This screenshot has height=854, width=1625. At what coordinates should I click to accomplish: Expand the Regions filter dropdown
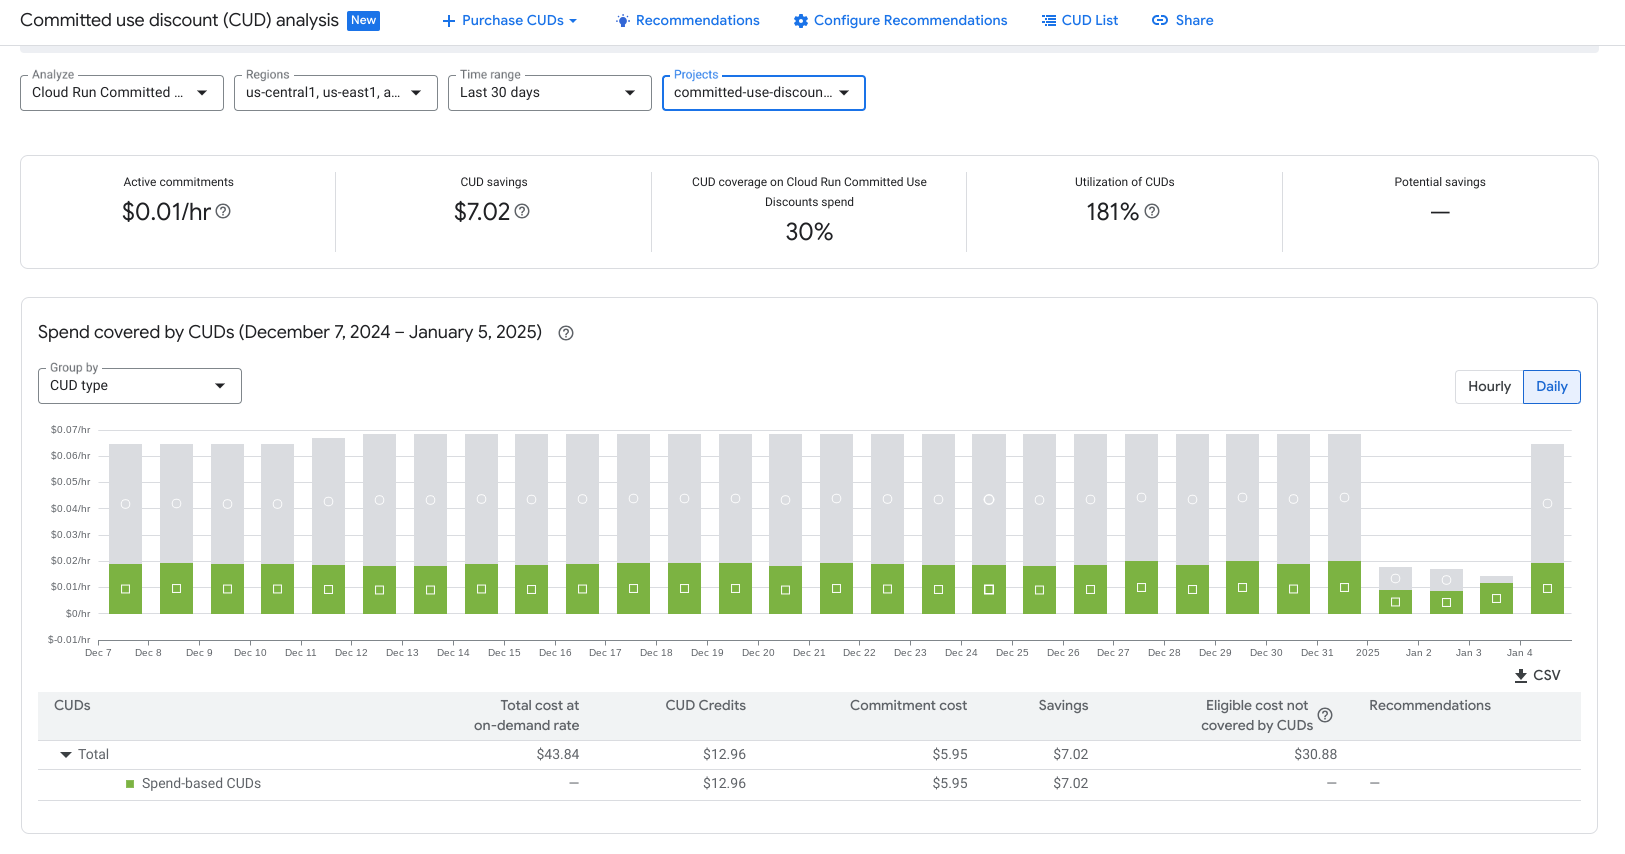pos(335,93)
